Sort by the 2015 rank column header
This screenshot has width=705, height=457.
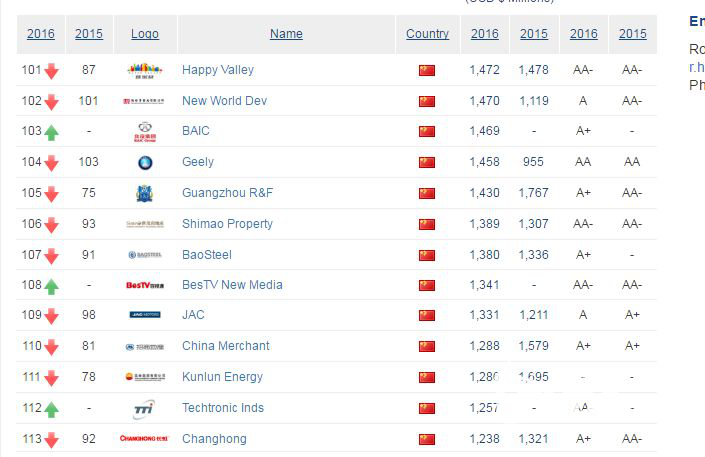[x=89, y=34]
